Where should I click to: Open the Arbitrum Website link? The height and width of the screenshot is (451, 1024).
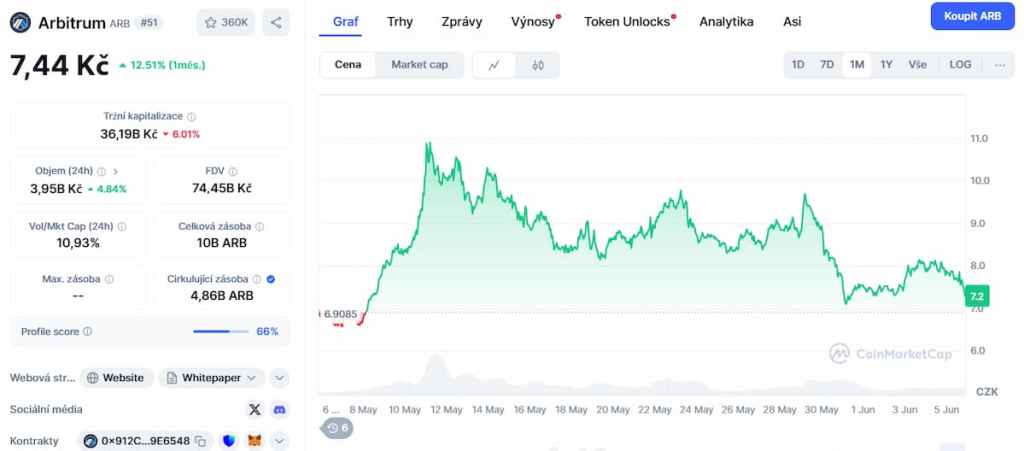(x=116, y=378)
